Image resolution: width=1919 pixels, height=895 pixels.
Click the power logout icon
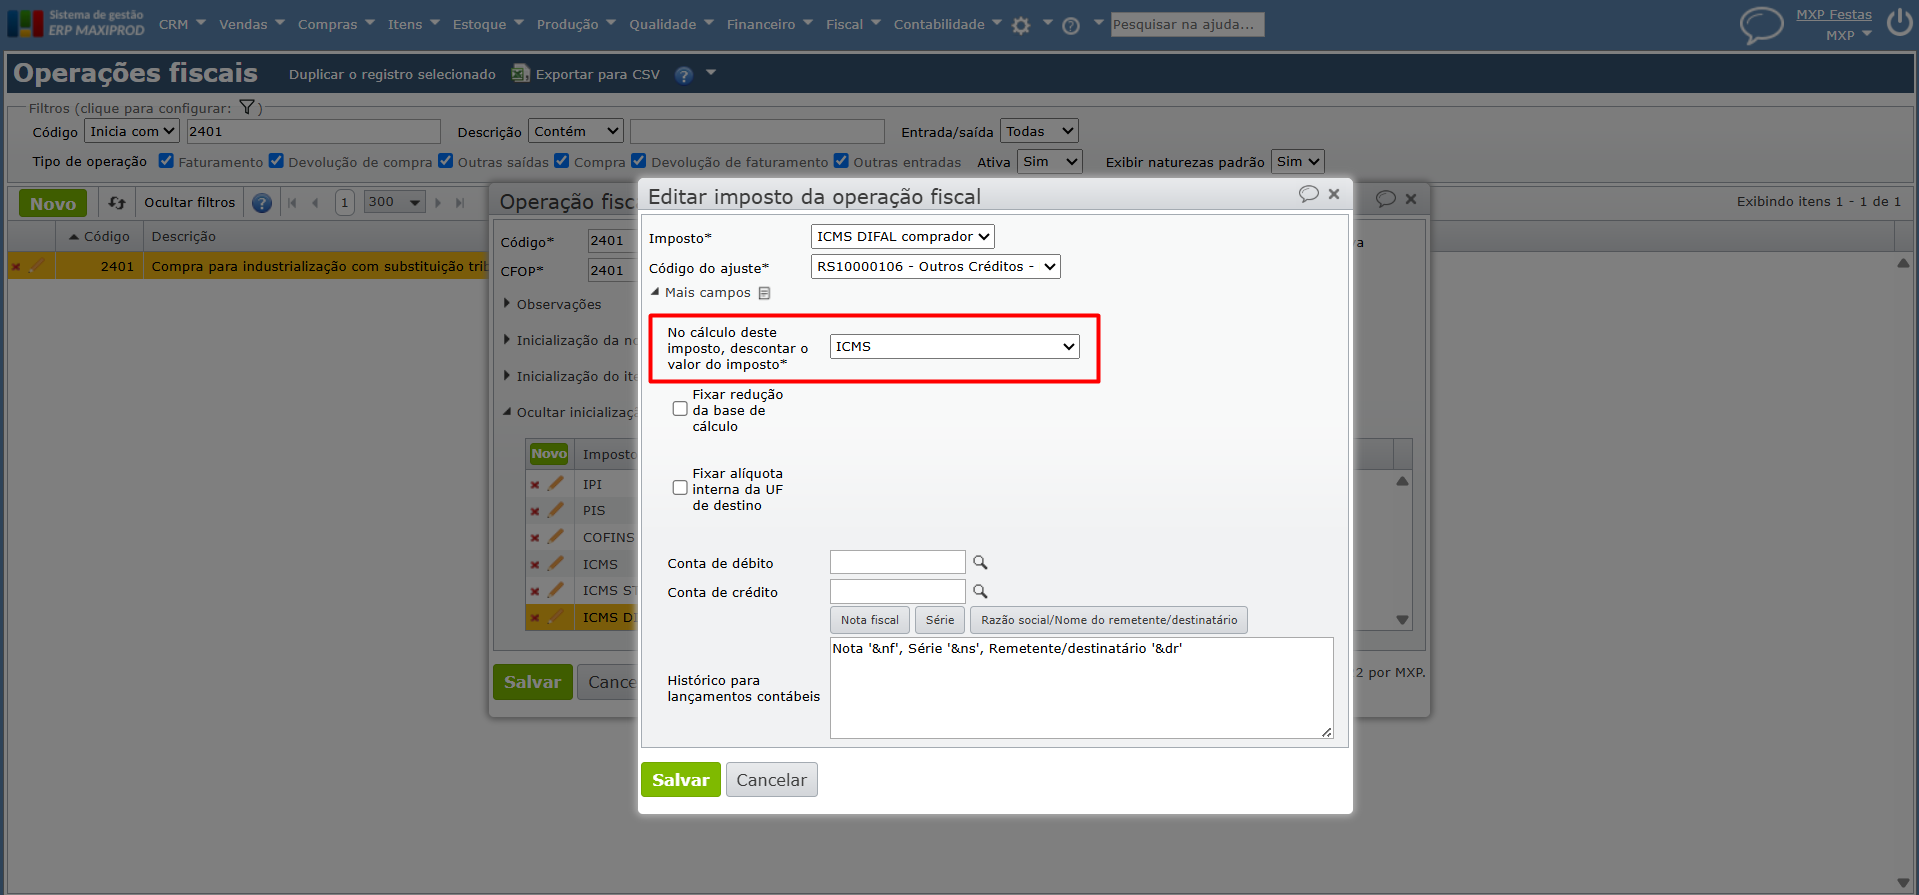pyautogui.click(x=1900, y=22)
